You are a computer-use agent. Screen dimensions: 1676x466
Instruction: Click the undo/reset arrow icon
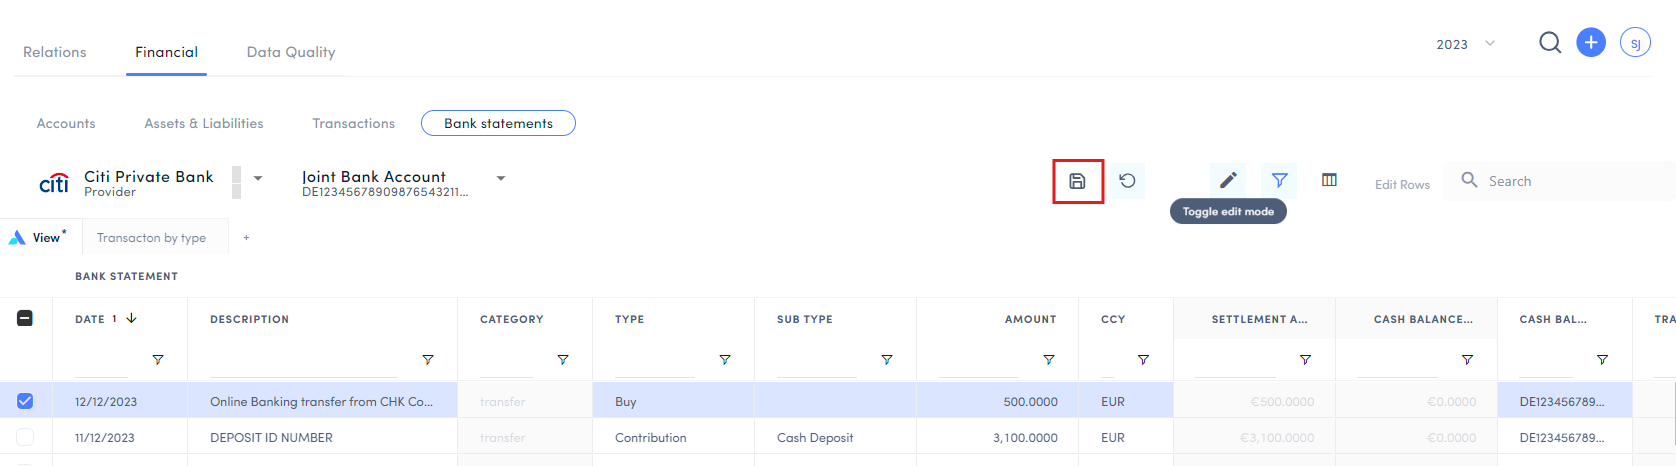pos(1127,181)
